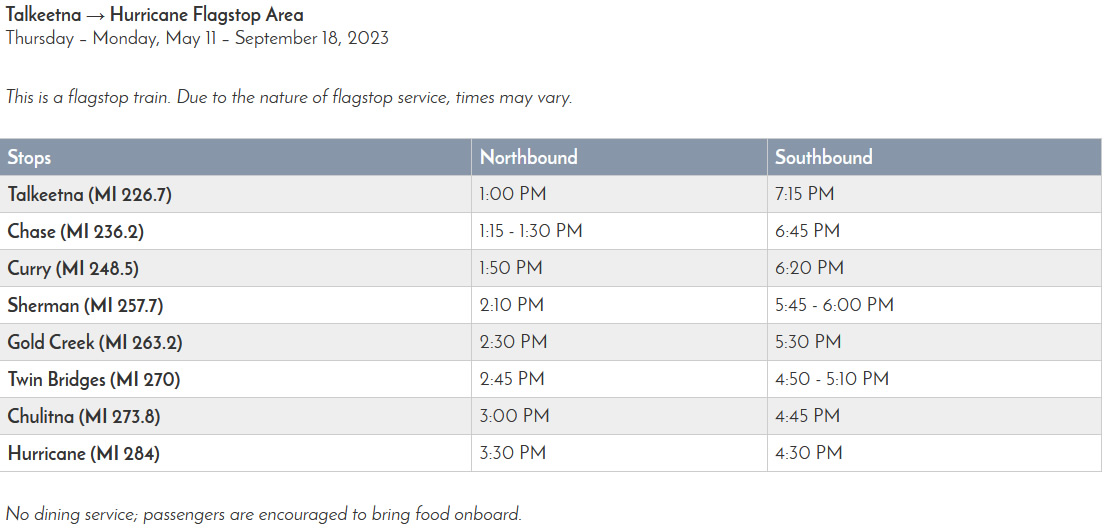This screenshot has width=1106, height=528.
Task: Click the Northbound column header
Action: tap(528, 157)
